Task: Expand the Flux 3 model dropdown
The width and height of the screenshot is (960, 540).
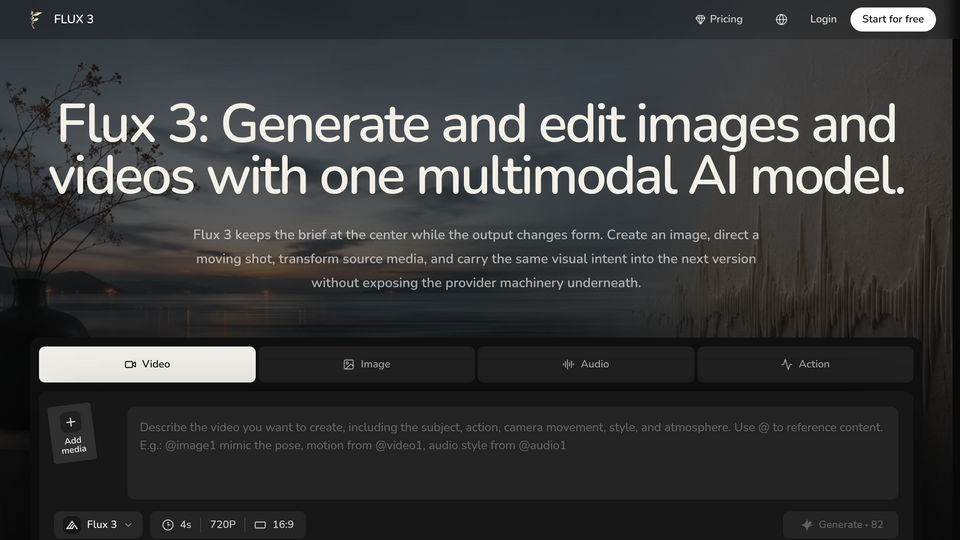Action: click(x=98, y=525)
